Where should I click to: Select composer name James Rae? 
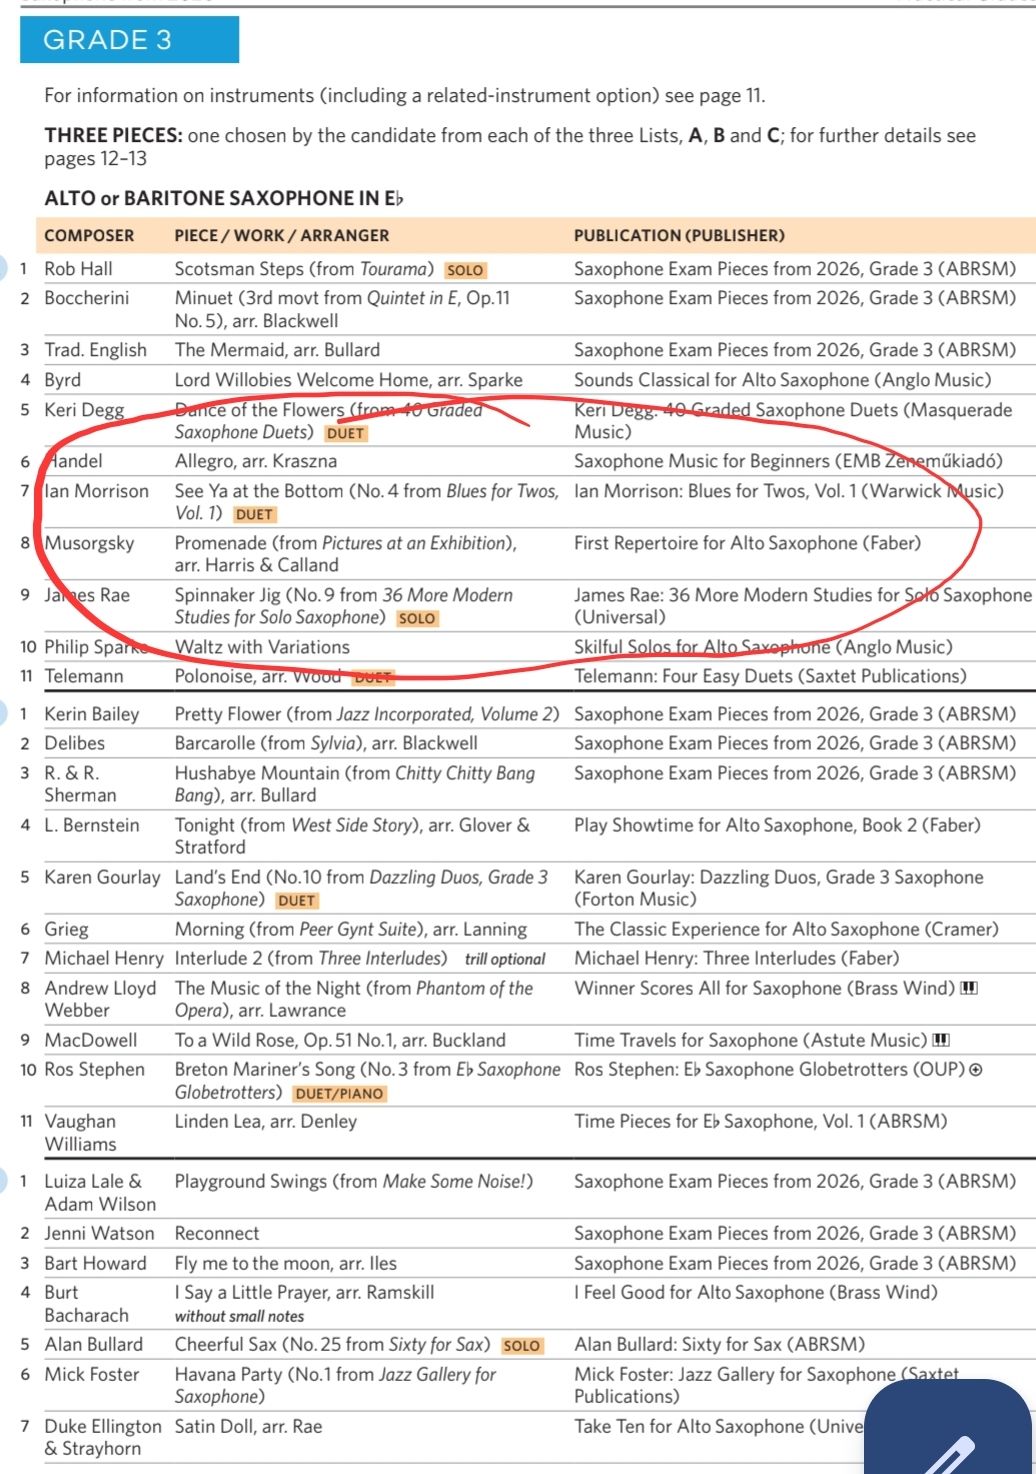[87, 595]
